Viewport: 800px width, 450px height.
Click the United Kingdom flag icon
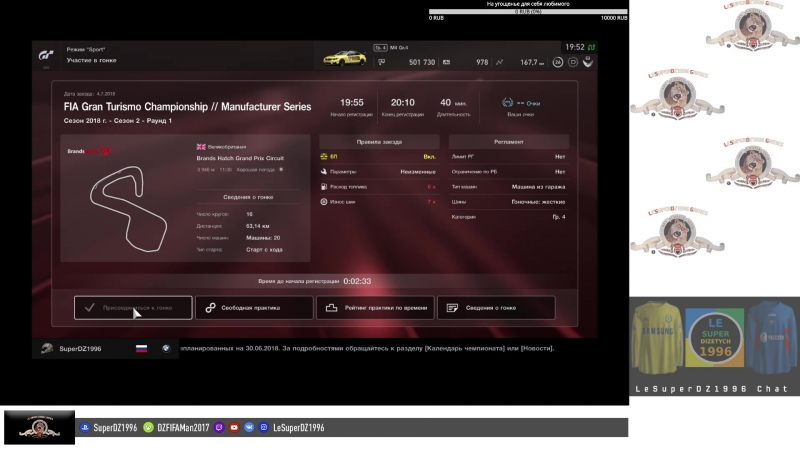click(x=201, y=147)
